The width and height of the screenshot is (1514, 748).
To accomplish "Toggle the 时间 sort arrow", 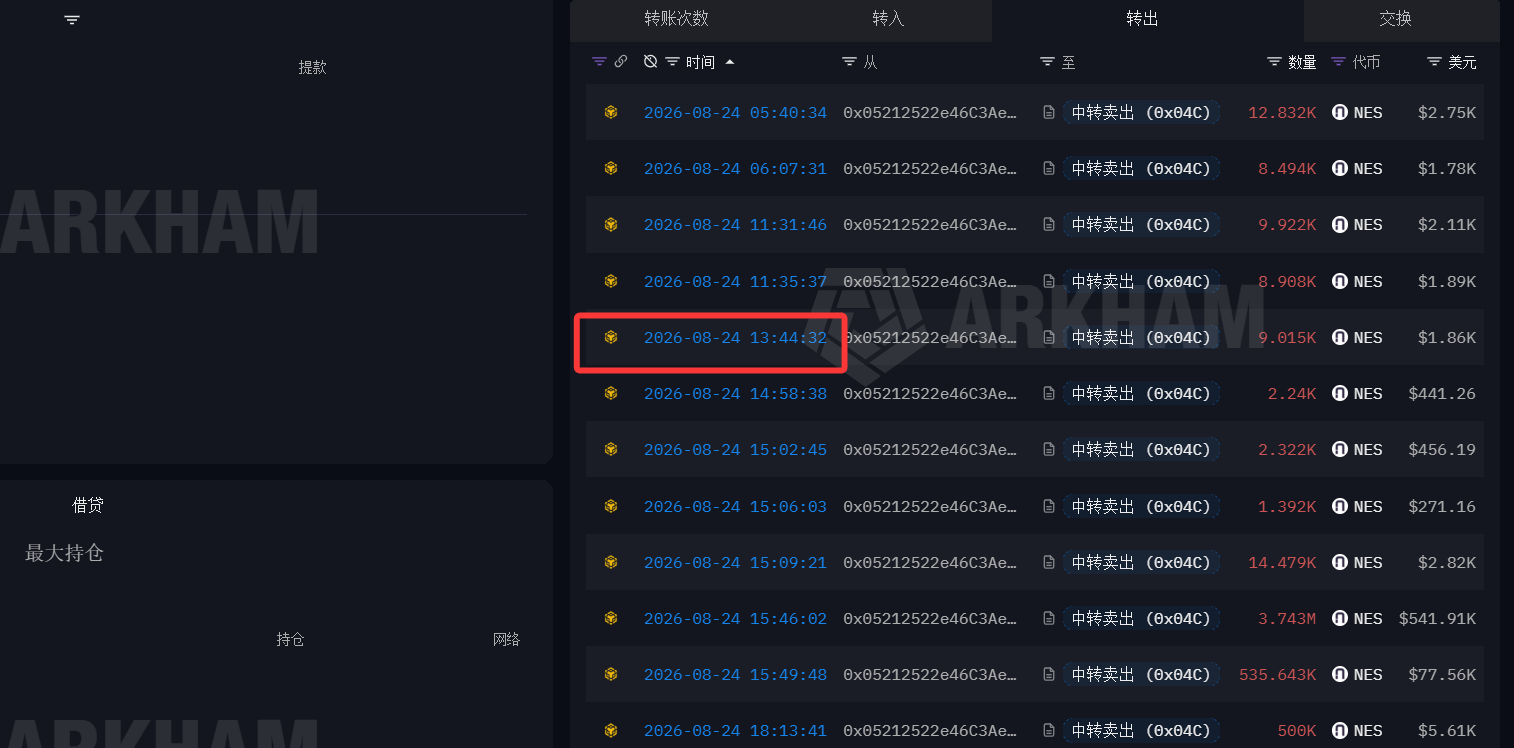I will click(730, 62).
